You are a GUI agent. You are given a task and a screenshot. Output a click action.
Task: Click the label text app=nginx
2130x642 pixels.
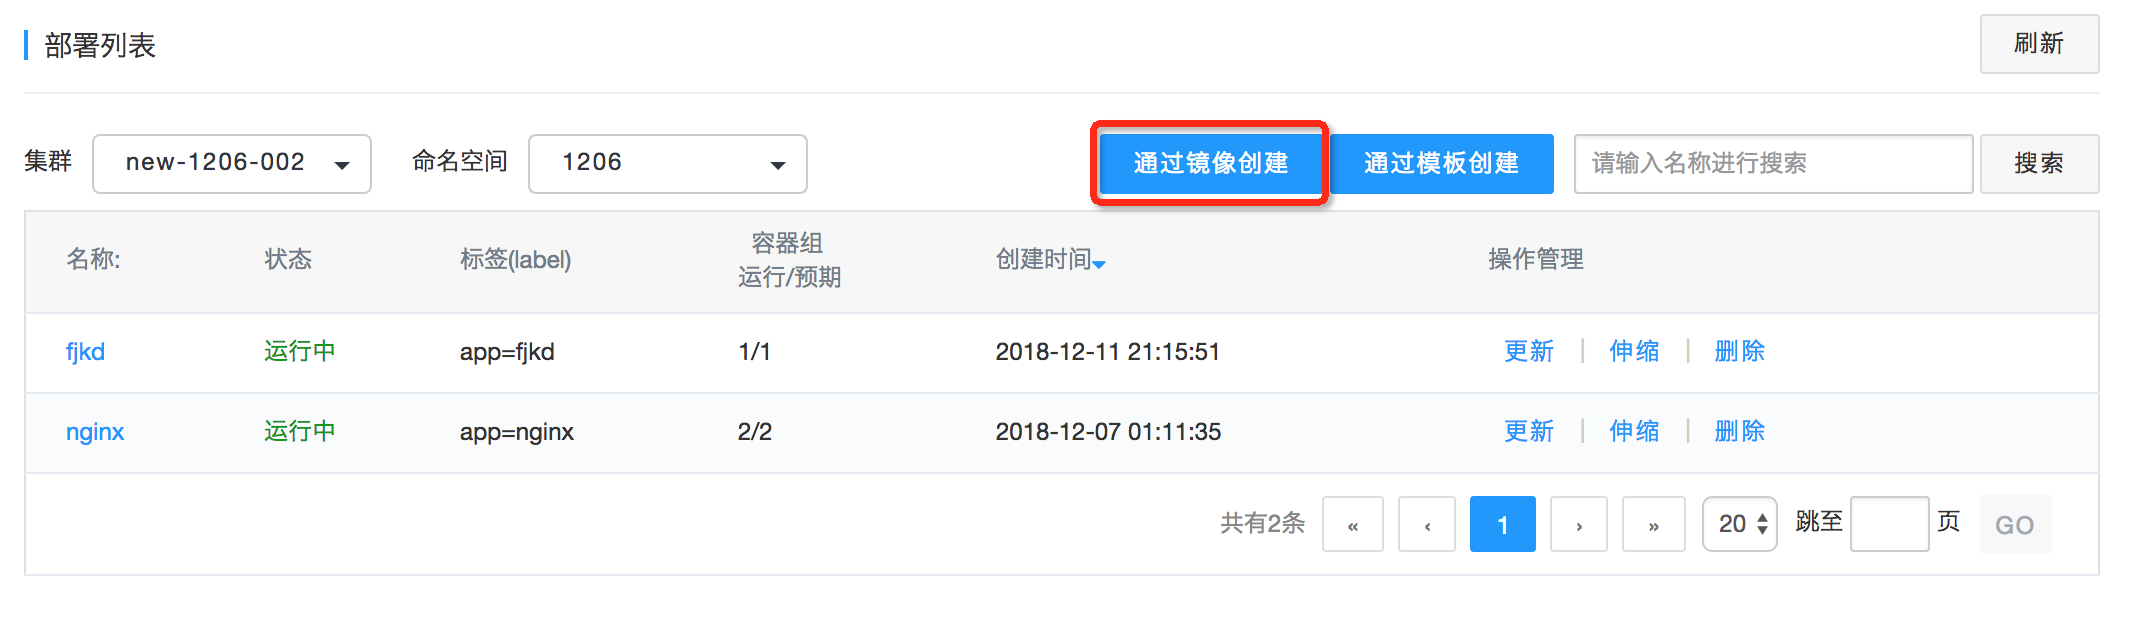click(517, 432)
